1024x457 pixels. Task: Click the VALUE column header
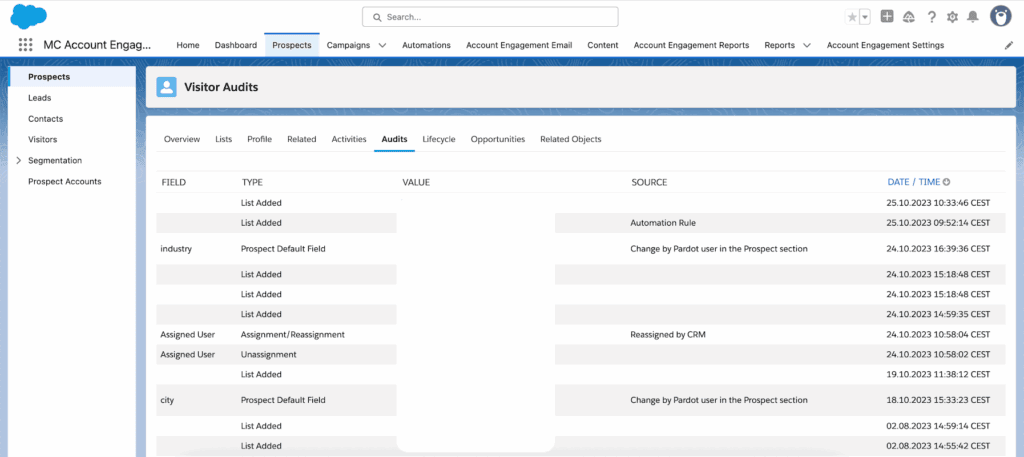pyautogui.click(x=416, y=182)
